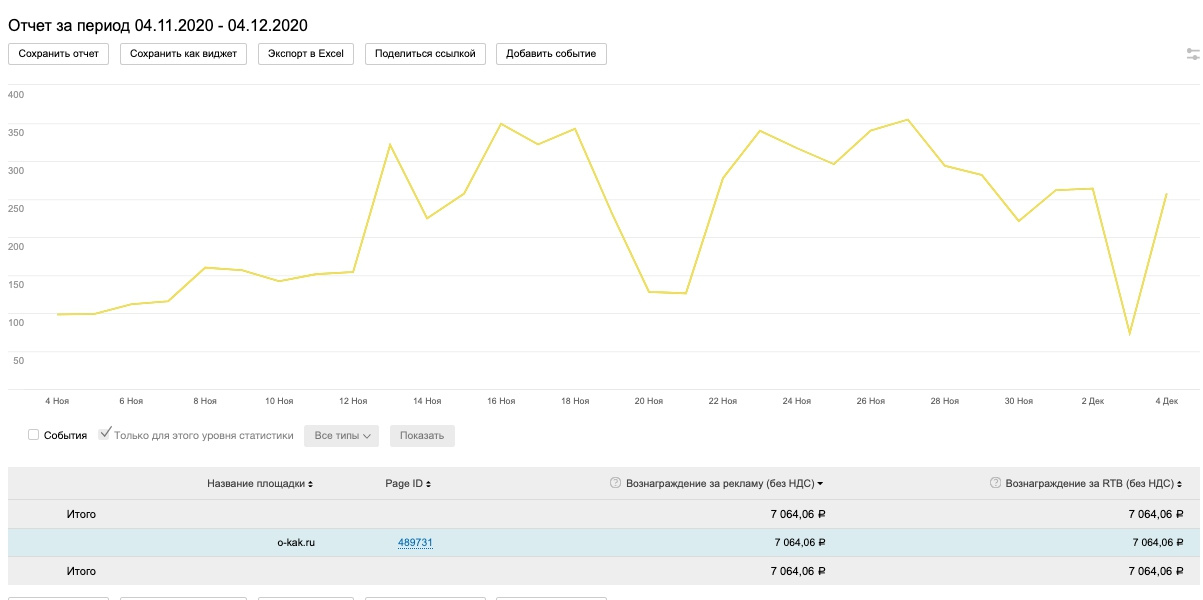Screen dimensions: 1203x600
Task: Toggle "Только для этого уровня статистики" checkbox
Action: [104, 435]
